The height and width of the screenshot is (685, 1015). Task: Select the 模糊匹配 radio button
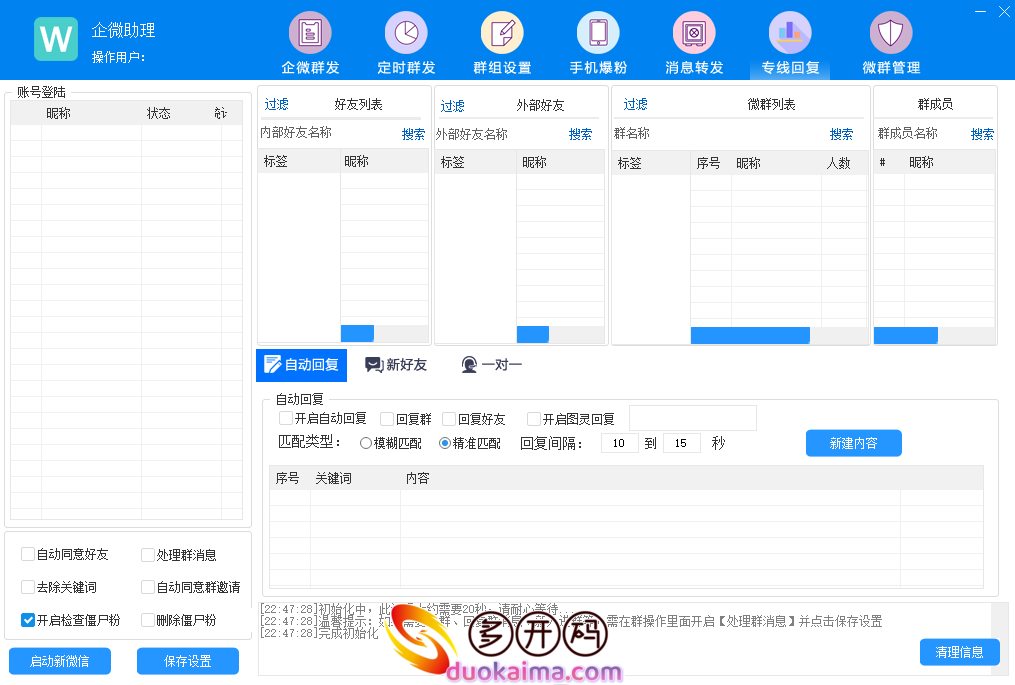[366, 443]
